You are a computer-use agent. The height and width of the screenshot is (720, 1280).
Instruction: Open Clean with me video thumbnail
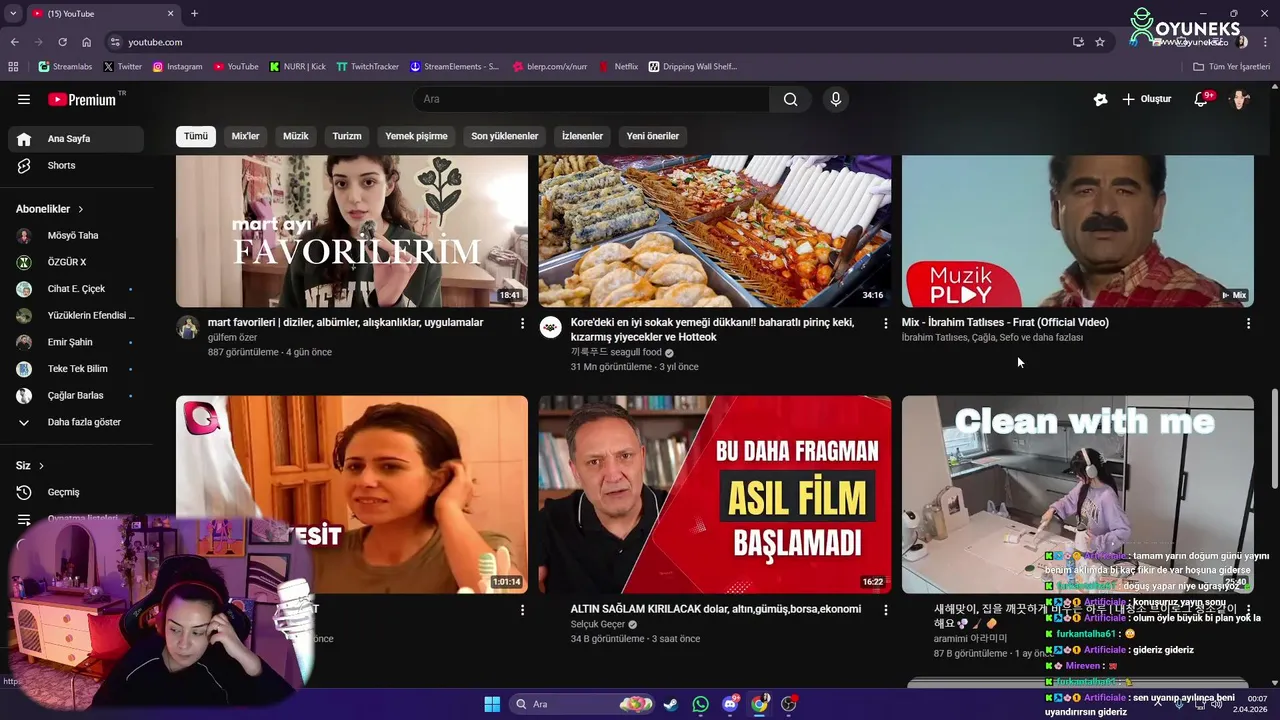1078,494
